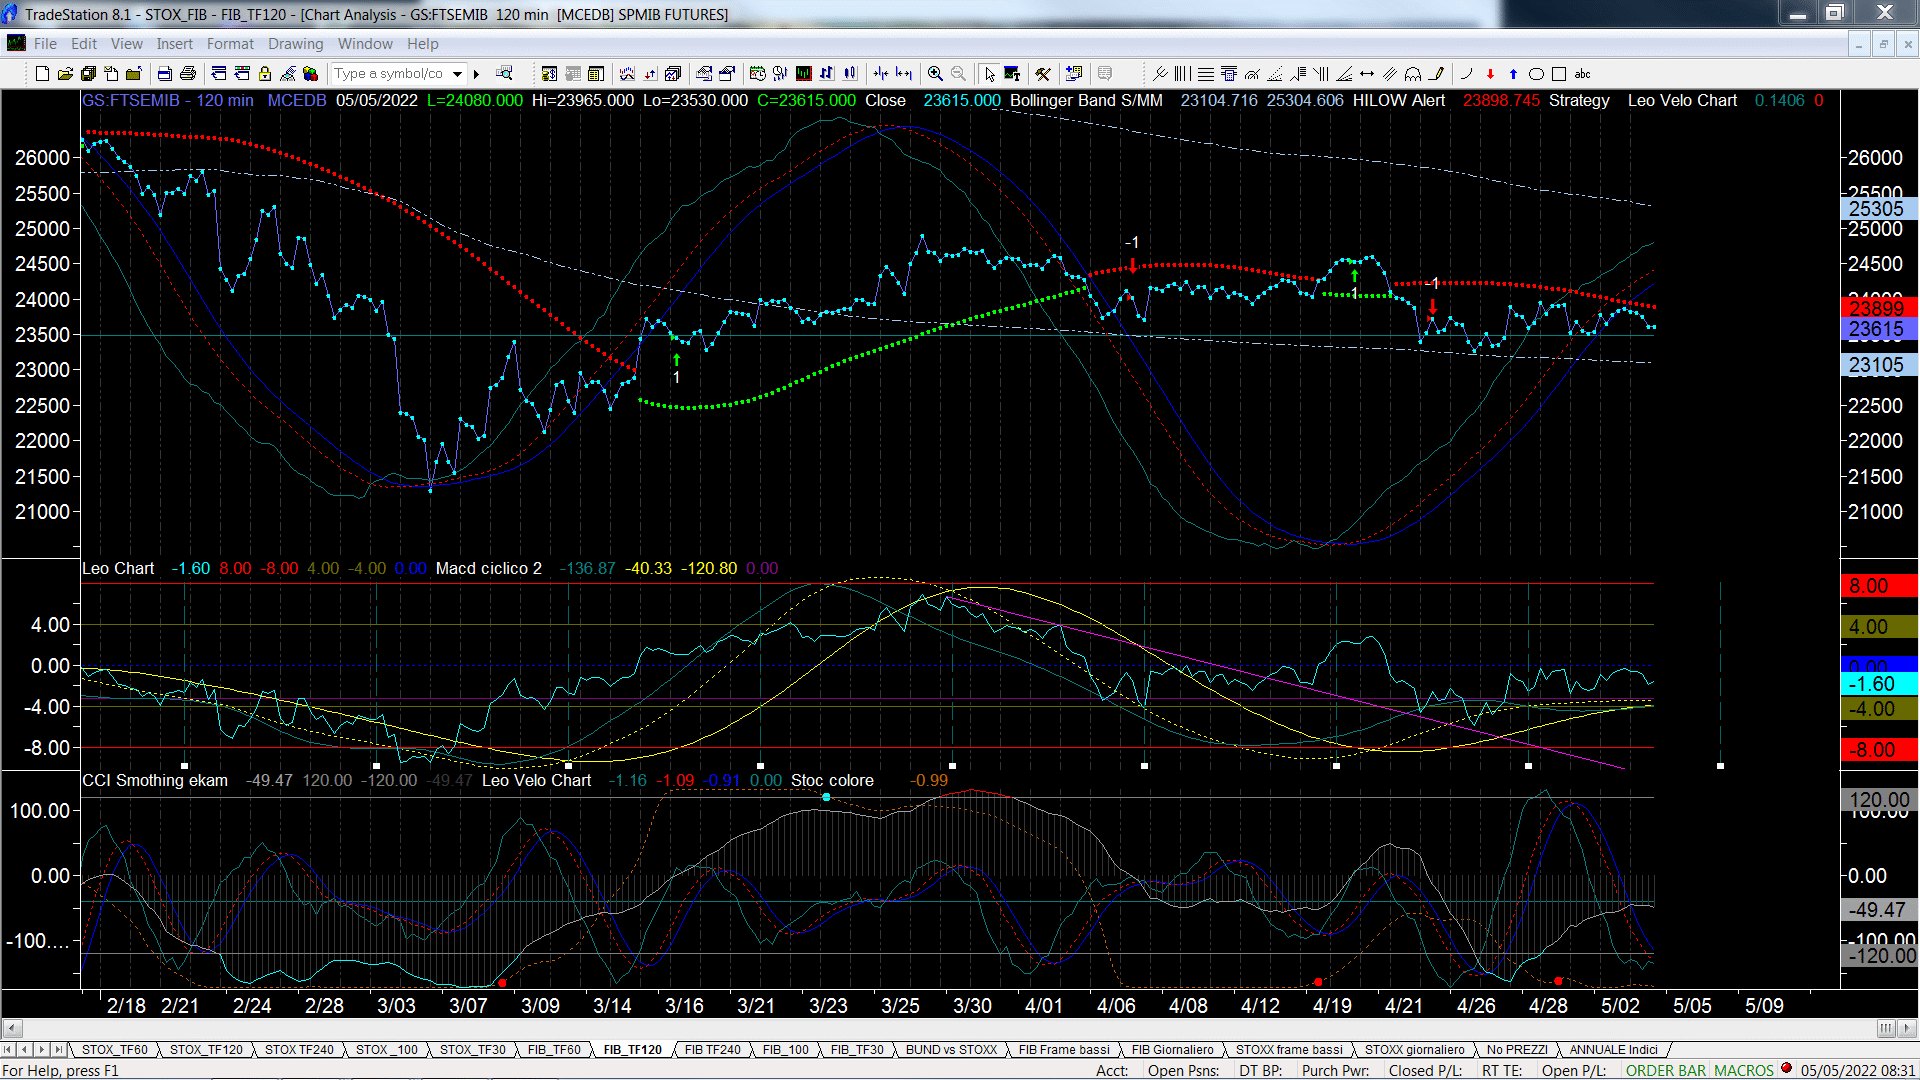Open the Drawing menu
The image size is (1920, 1080).
[295, 44]
